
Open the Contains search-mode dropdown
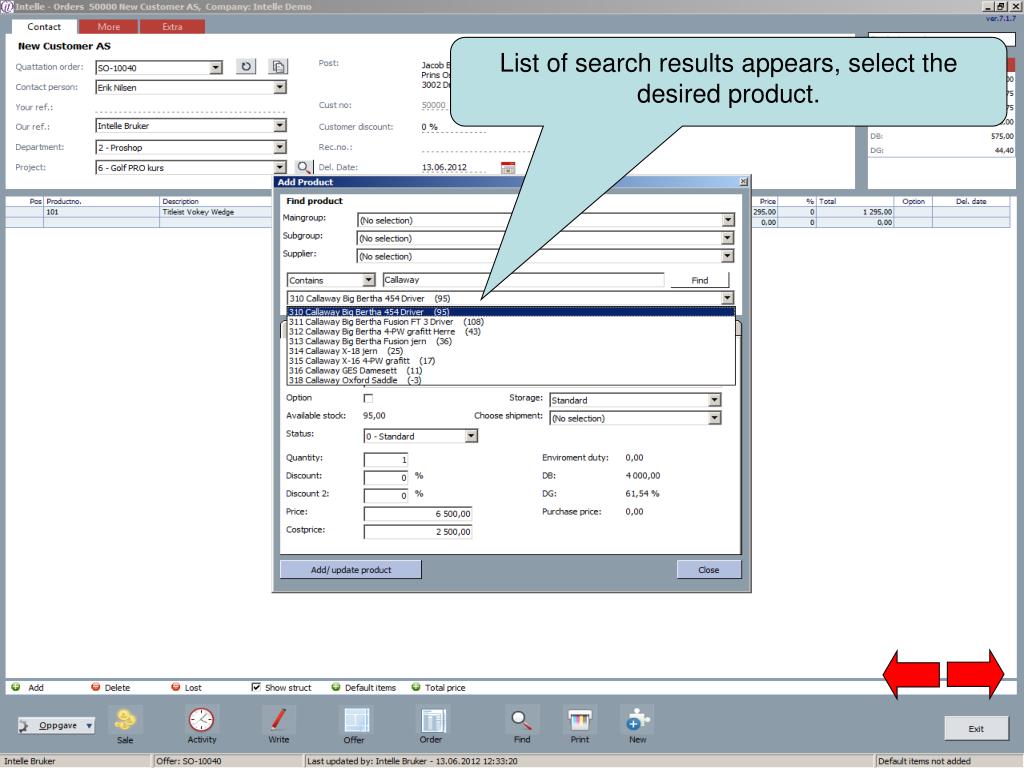(368, 280)
